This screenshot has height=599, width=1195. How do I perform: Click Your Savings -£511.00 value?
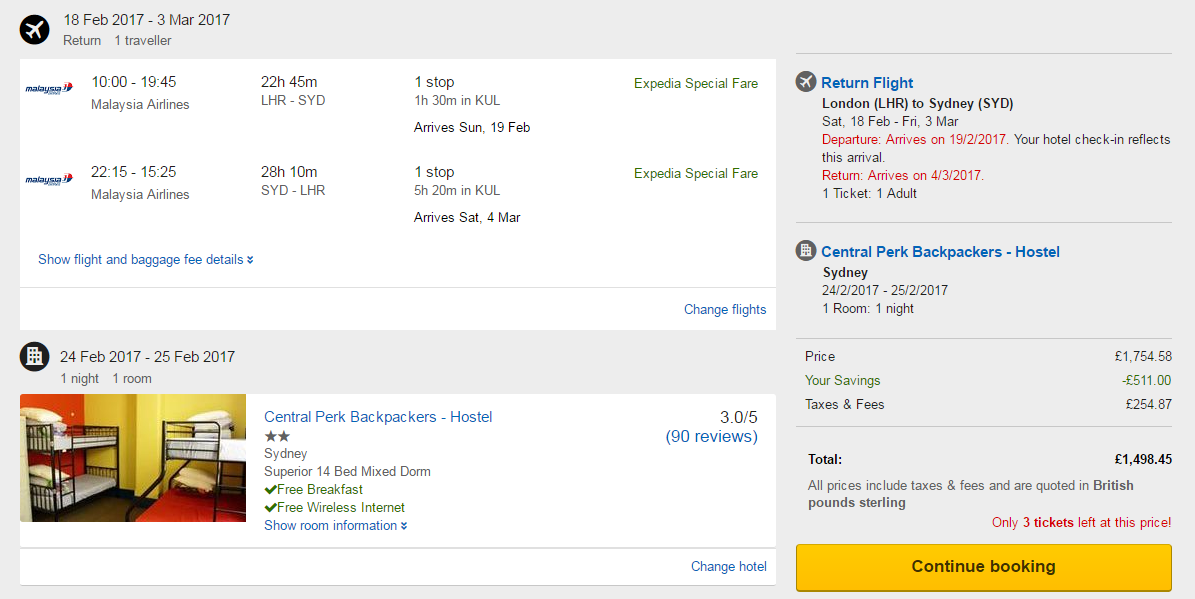pyautogui.click(x=1146, y=380)
